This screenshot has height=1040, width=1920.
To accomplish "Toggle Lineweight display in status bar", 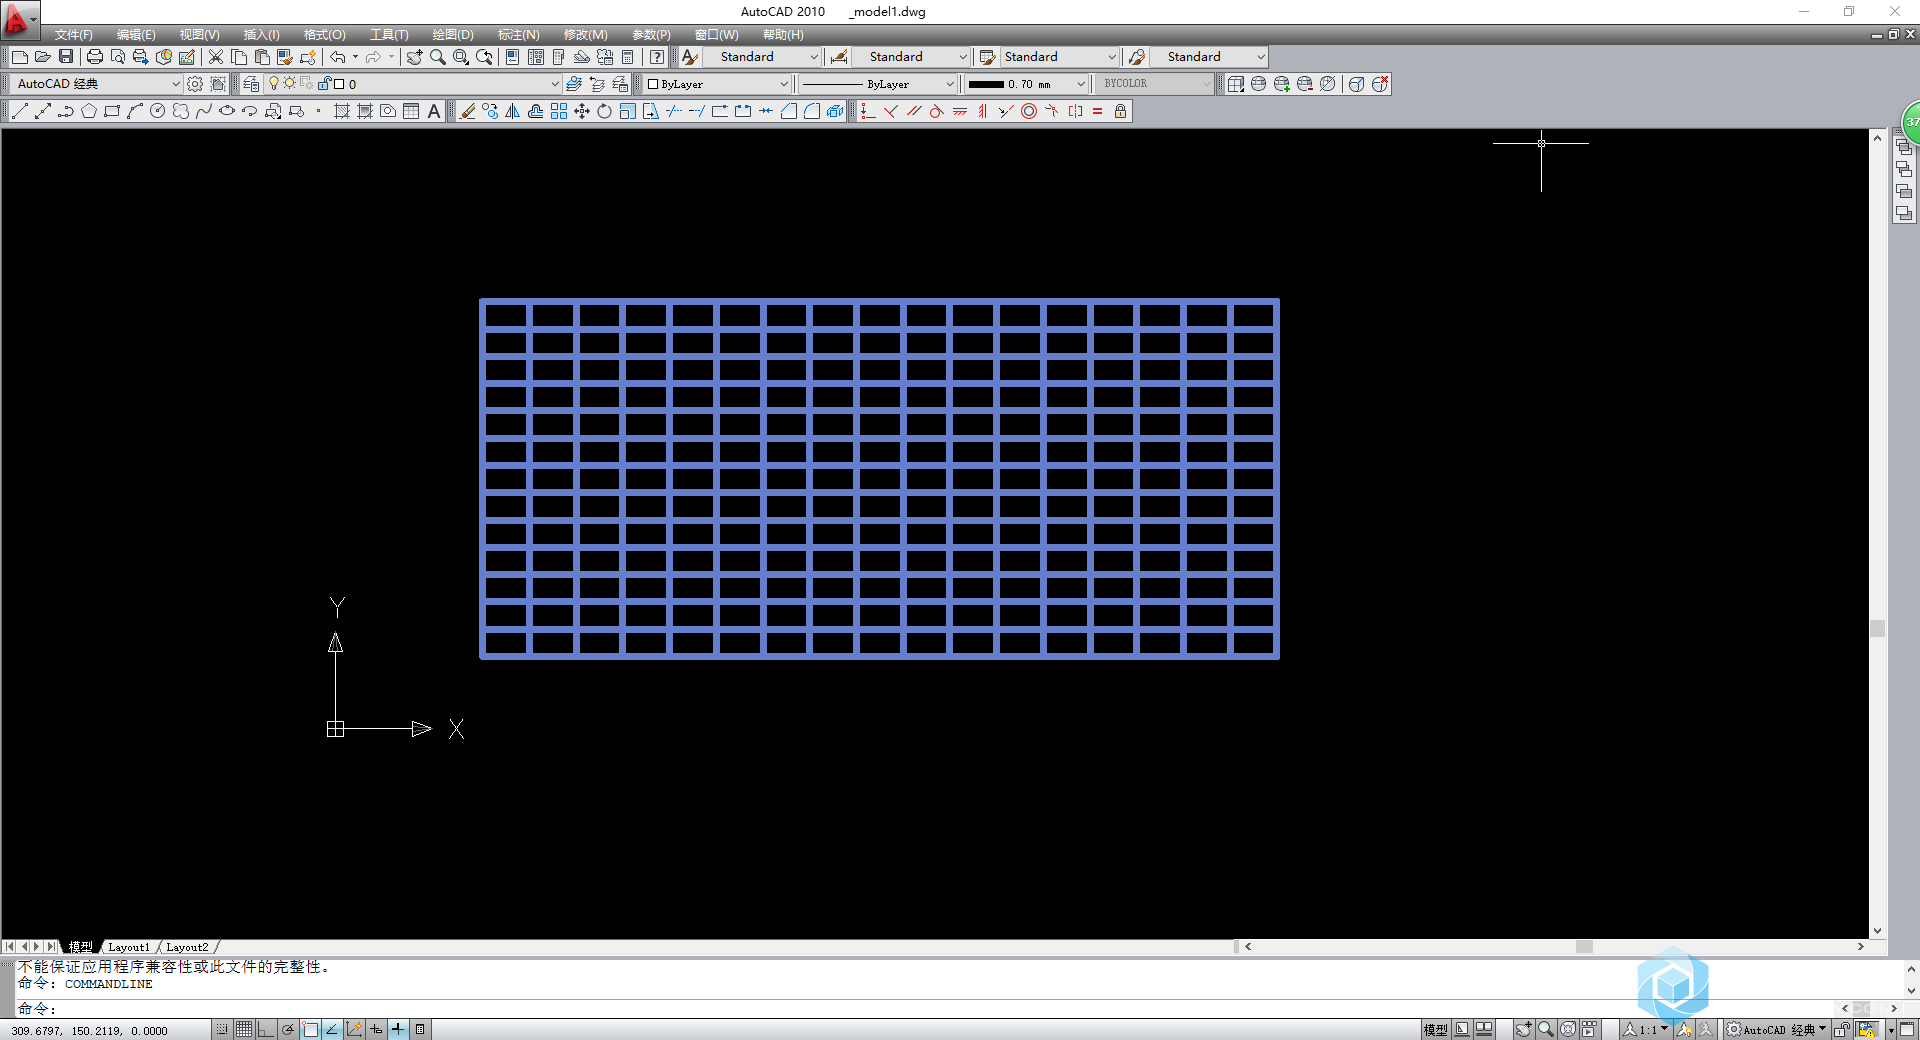I will pos(398,1029).
